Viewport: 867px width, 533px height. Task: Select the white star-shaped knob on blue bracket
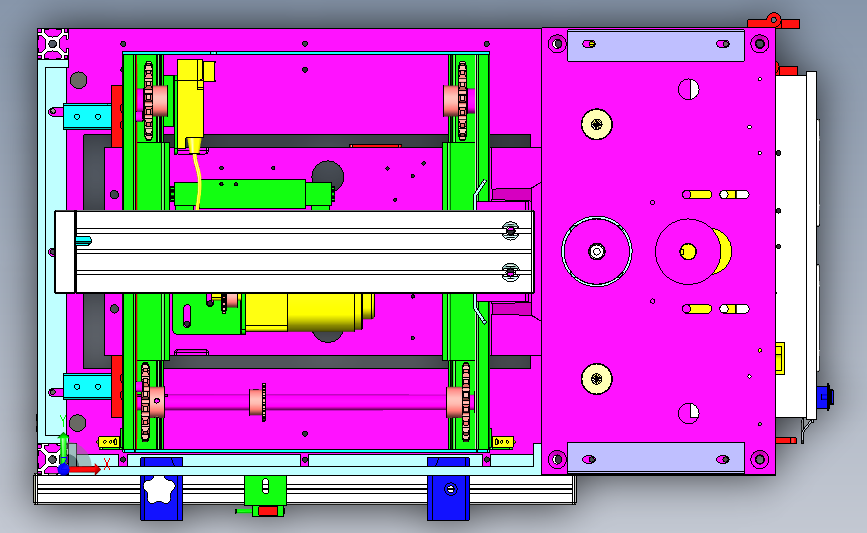pyautogui.click(x=159, y=489)
